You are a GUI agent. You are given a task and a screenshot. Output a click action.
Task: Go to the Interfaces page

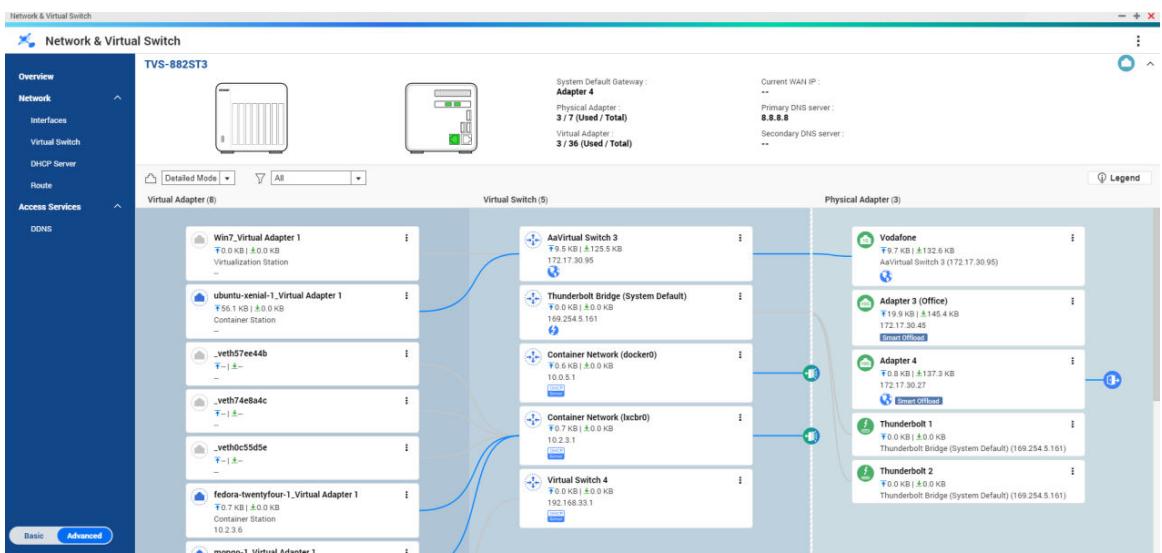click(48, 120)
